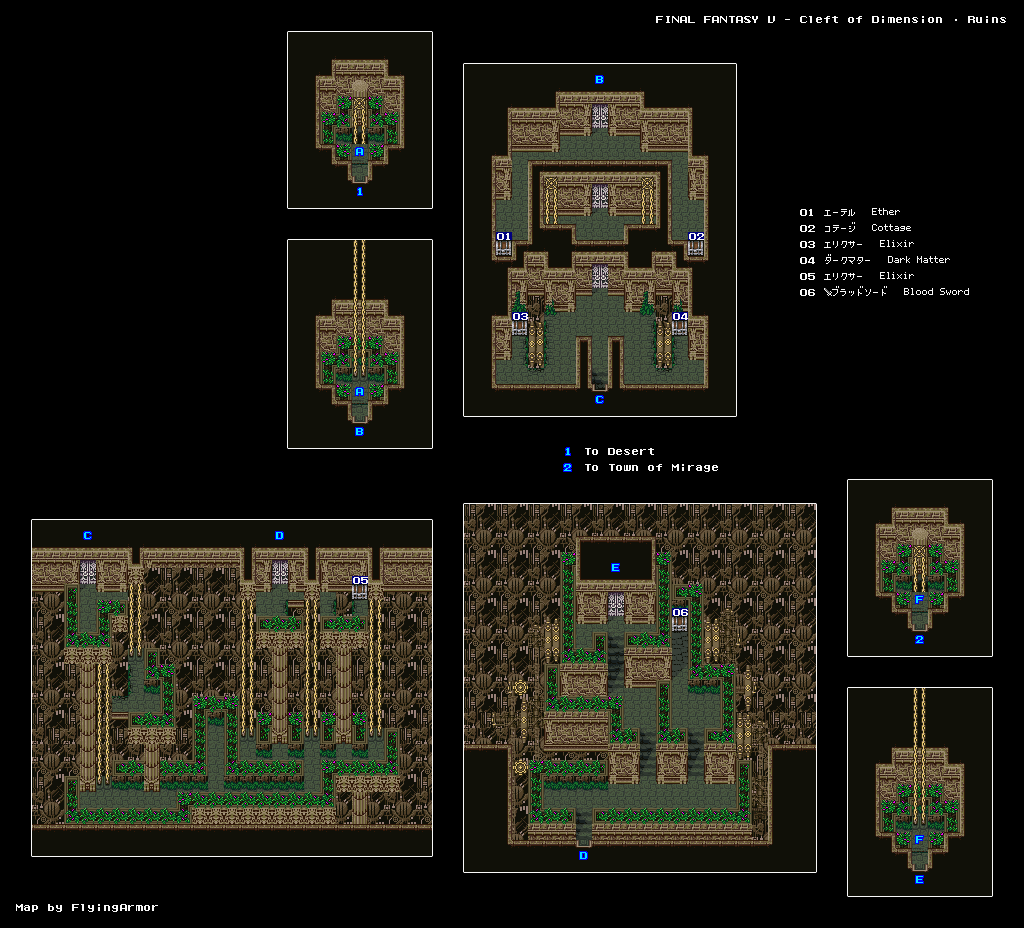Click the door below the C marker near chest 05 map
The width and height of the screenshot is (1024, 928).
[88, 573]
